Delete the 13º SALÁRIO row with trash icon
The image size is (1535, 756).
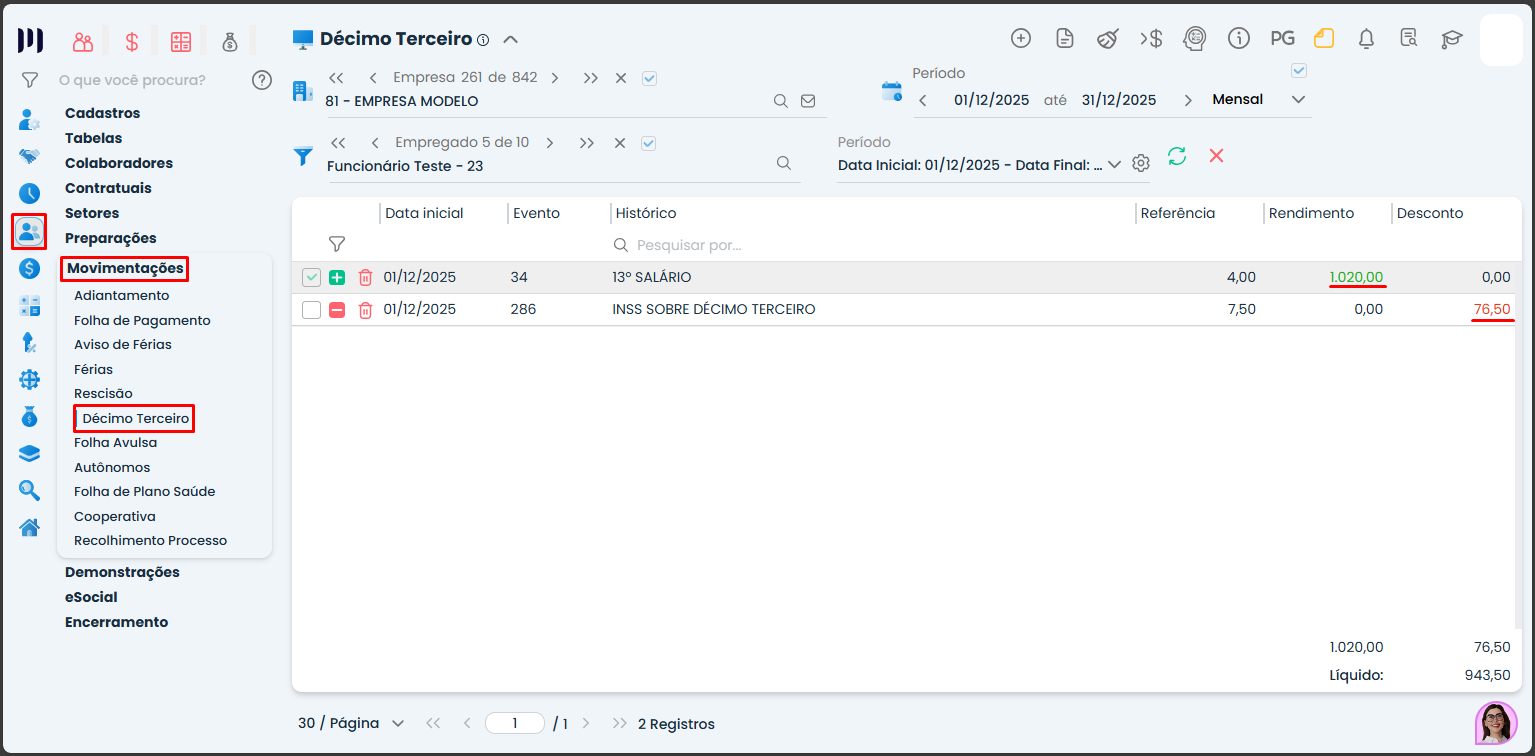365,277
